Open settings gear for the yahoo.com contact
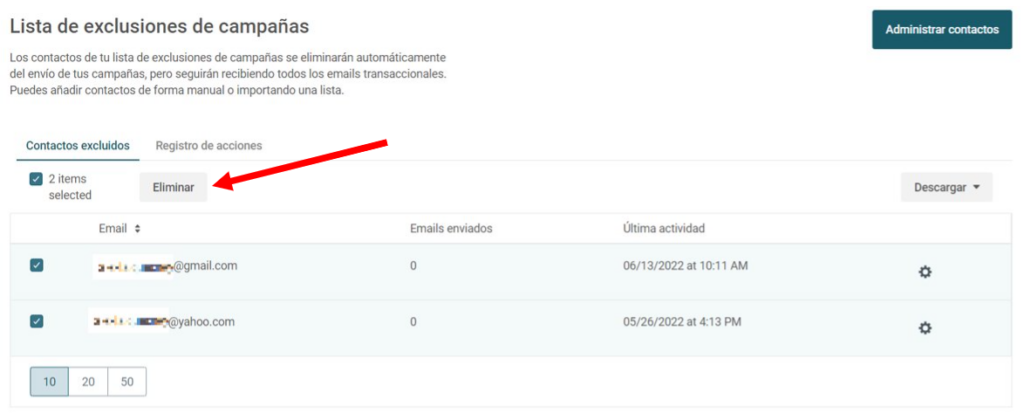Image resolution: width=1024 pixels, height=420 pixels. [x=925, y=328]
